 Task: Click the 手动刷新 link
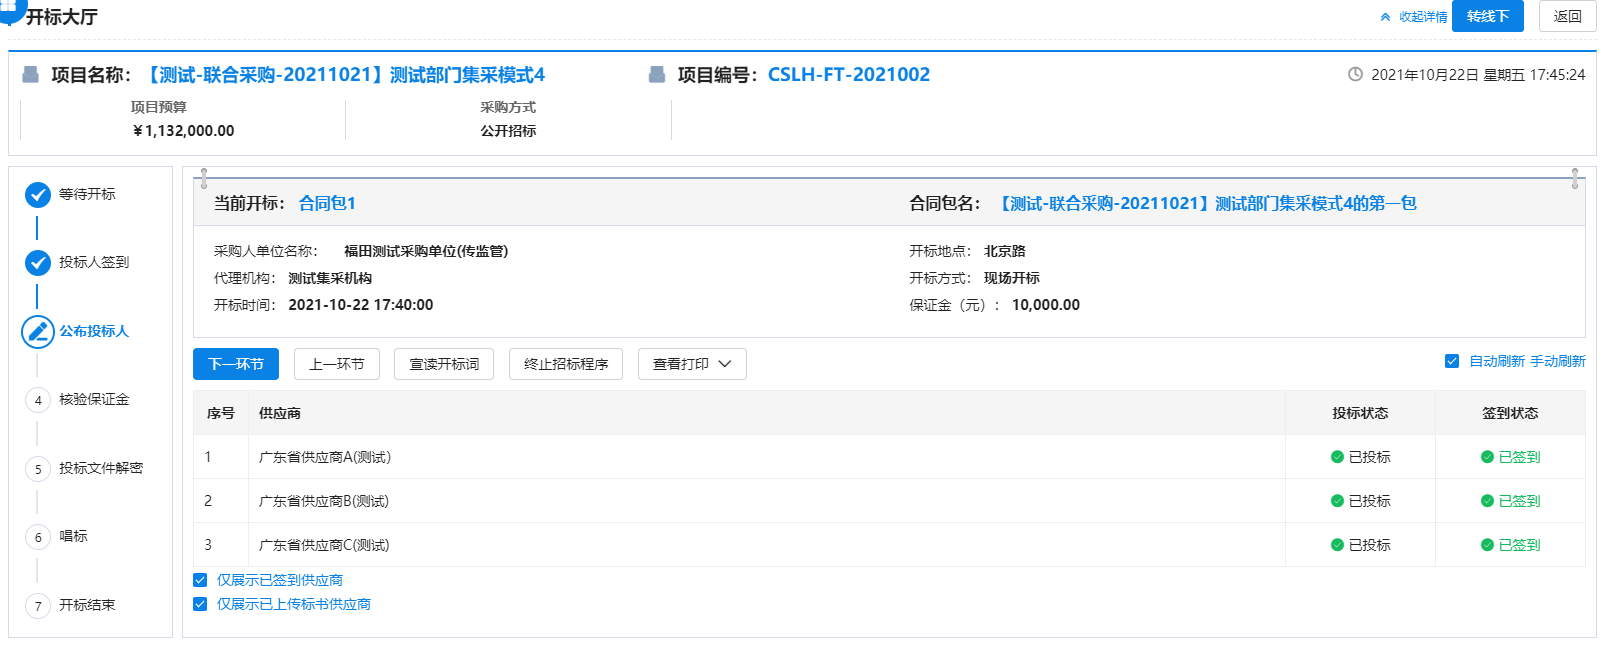point(1557,361)
